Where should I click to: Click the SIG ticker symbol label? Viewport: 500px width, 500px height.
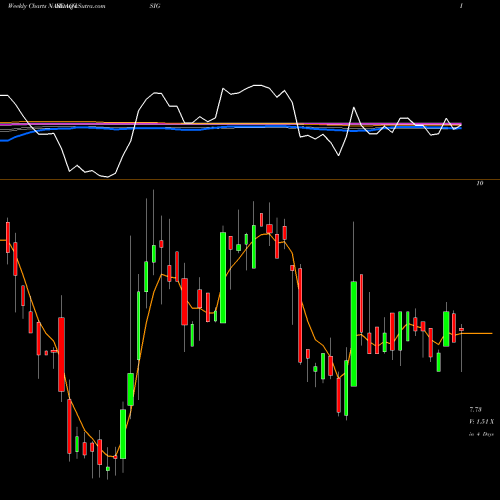(155, 6)
